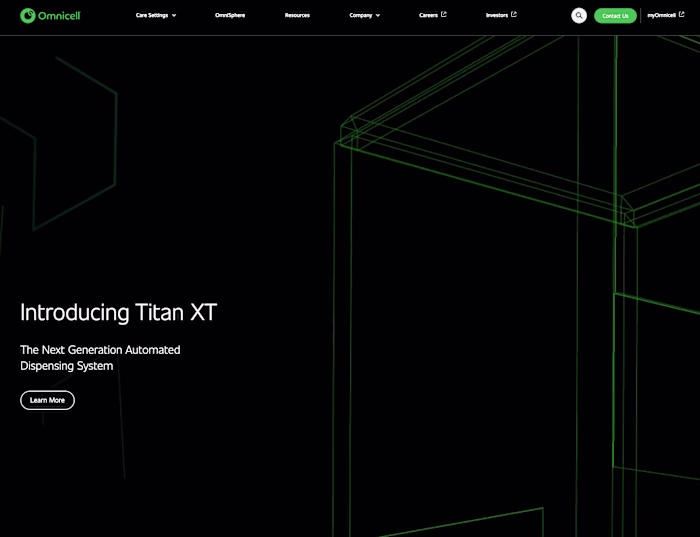700x537 pixels.
Task: Go to the Resources menu item
Action: (297, 15)
